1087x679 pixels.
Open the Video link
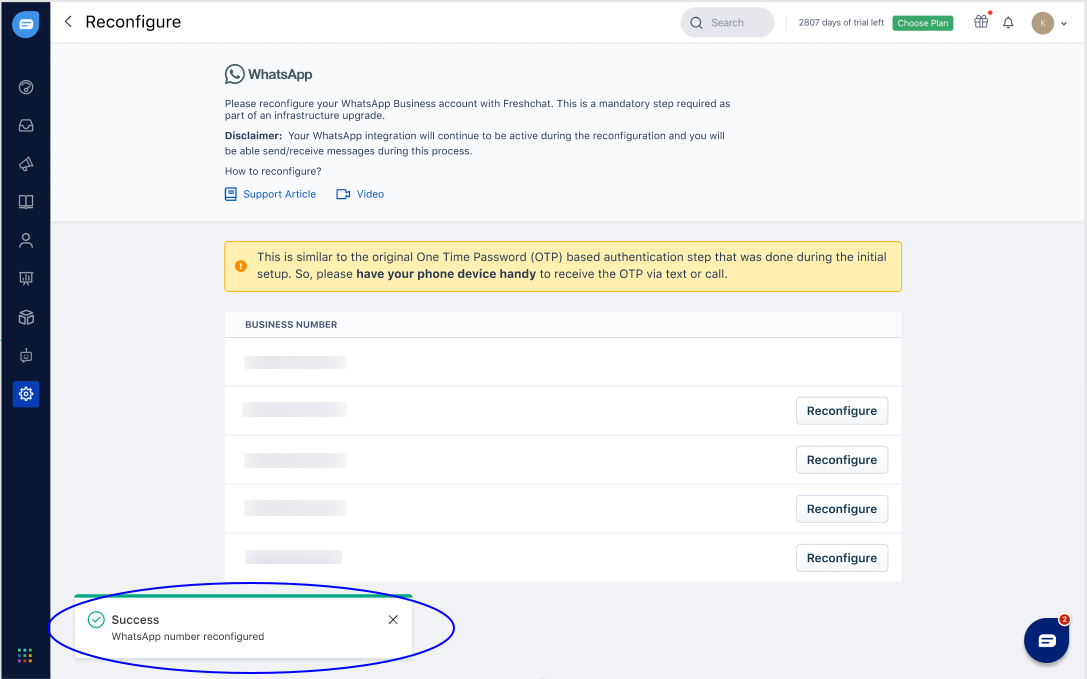tap(360, 194)
